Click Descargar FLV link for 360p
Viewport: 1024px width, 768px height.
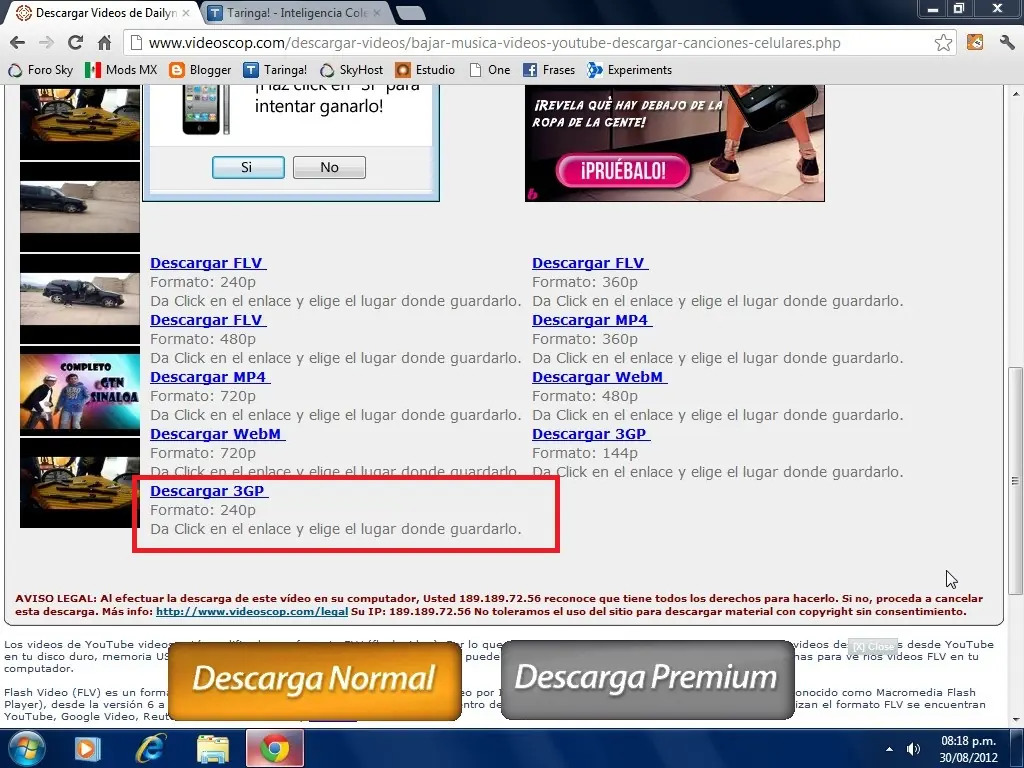(590, 263)
